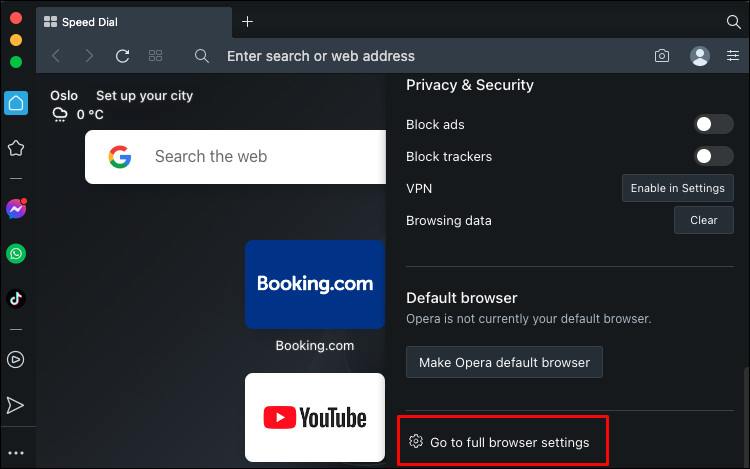Go to full browser settings
This screenshot has height=469, width=750.
[500, 442]
